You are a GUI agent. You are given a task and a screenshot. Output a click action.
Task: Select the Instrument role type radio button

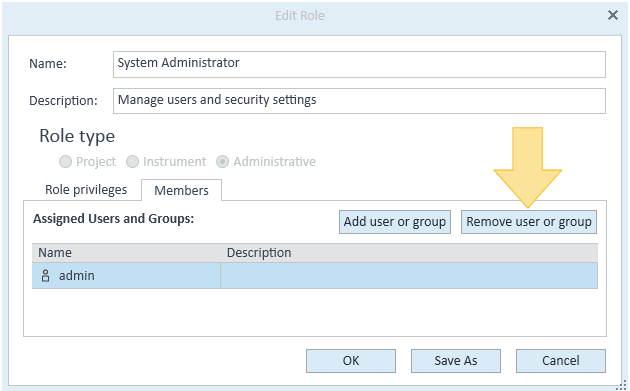[x=132, y=162]
